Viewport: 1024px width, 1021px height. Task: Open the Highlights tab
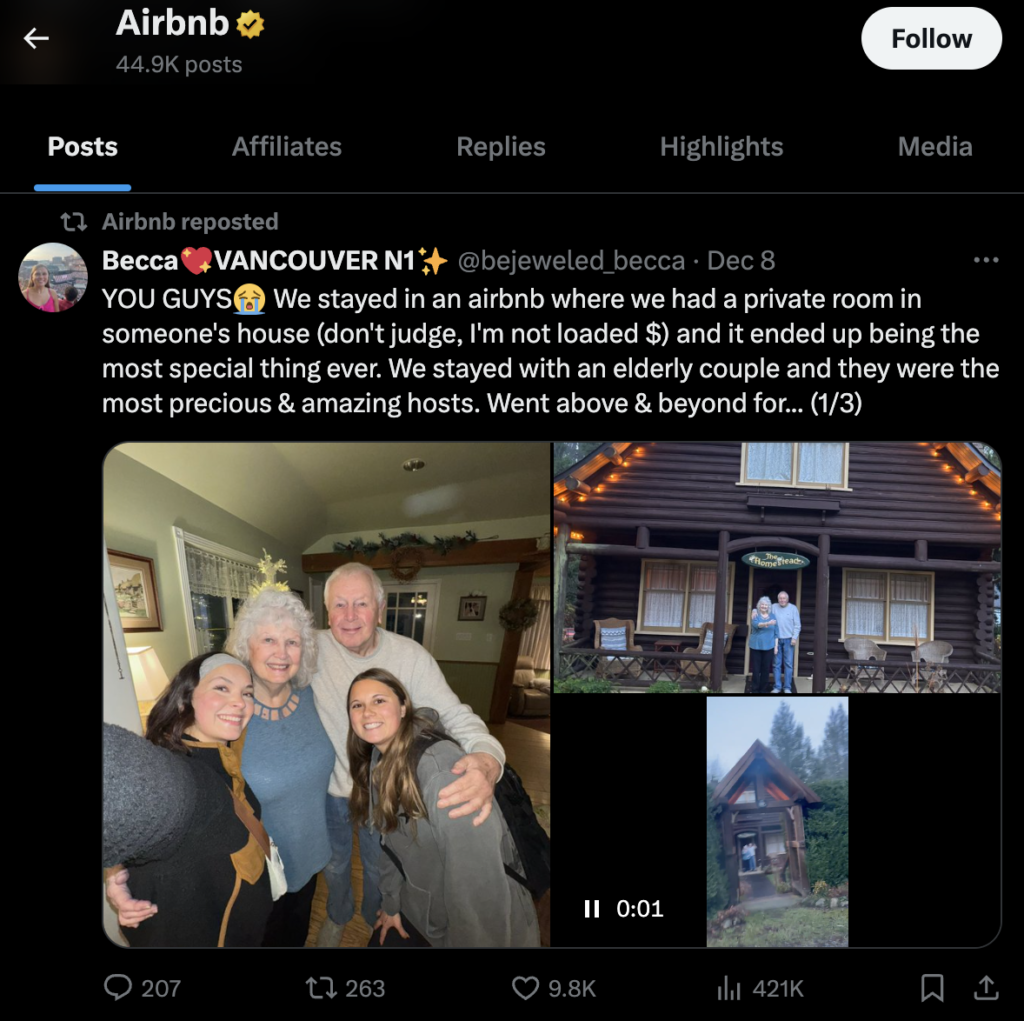pyautogui.click(x=721, y=146)
